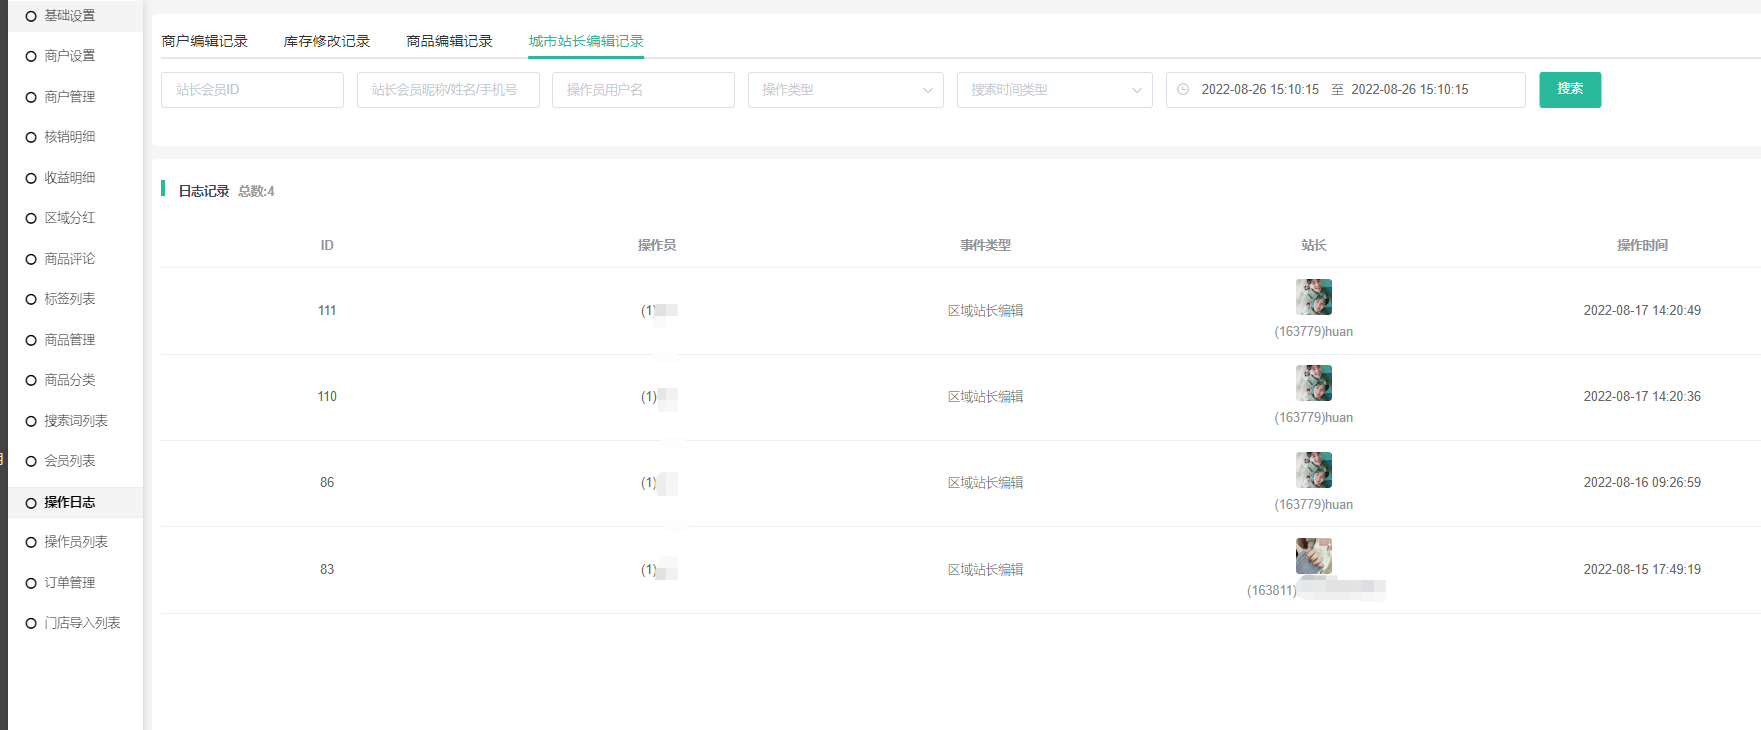Expand the 搜索时间类型 dropdown
Screen dimensions: 1761x730
1054,90
